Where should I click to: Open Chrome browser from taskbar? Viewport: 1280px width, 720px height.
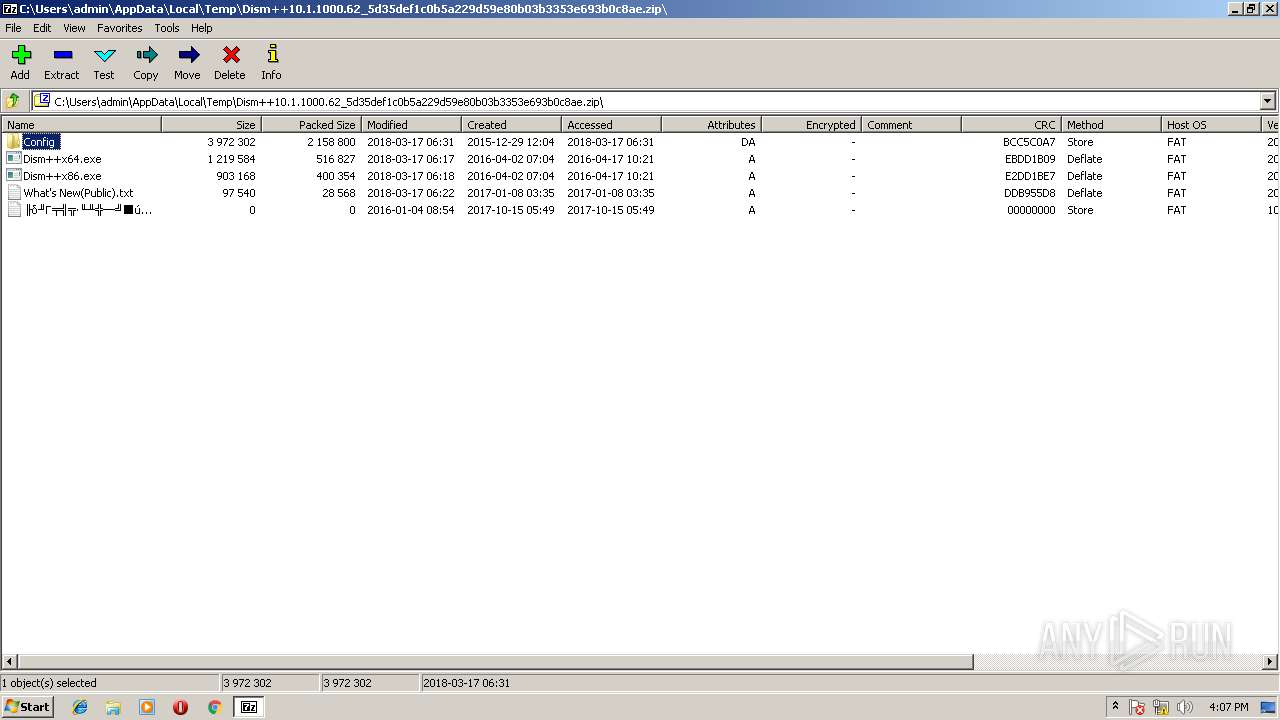(x=214, y=707)
